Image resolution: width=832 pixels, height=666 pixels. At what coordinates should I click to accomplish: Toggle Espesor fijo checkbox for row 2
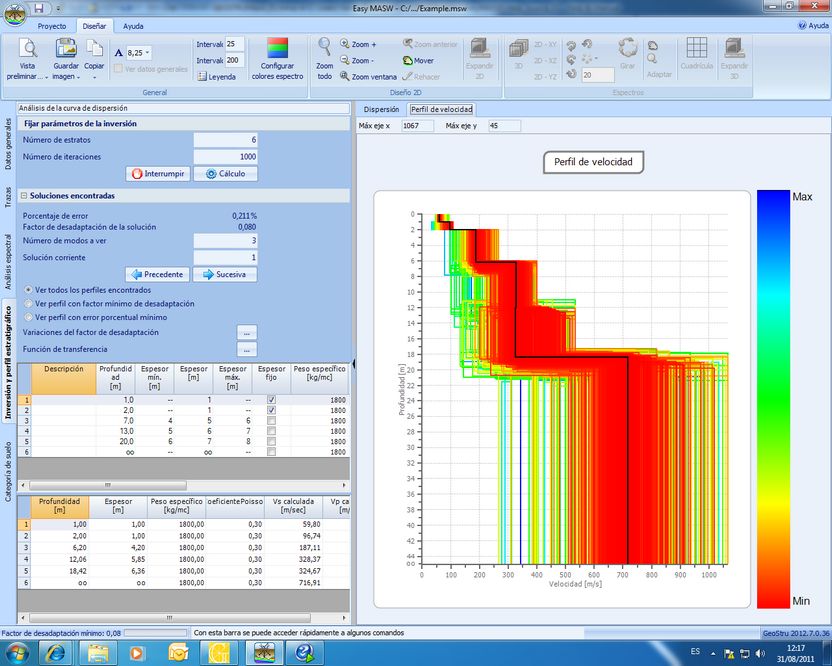(x=271, y=410)
